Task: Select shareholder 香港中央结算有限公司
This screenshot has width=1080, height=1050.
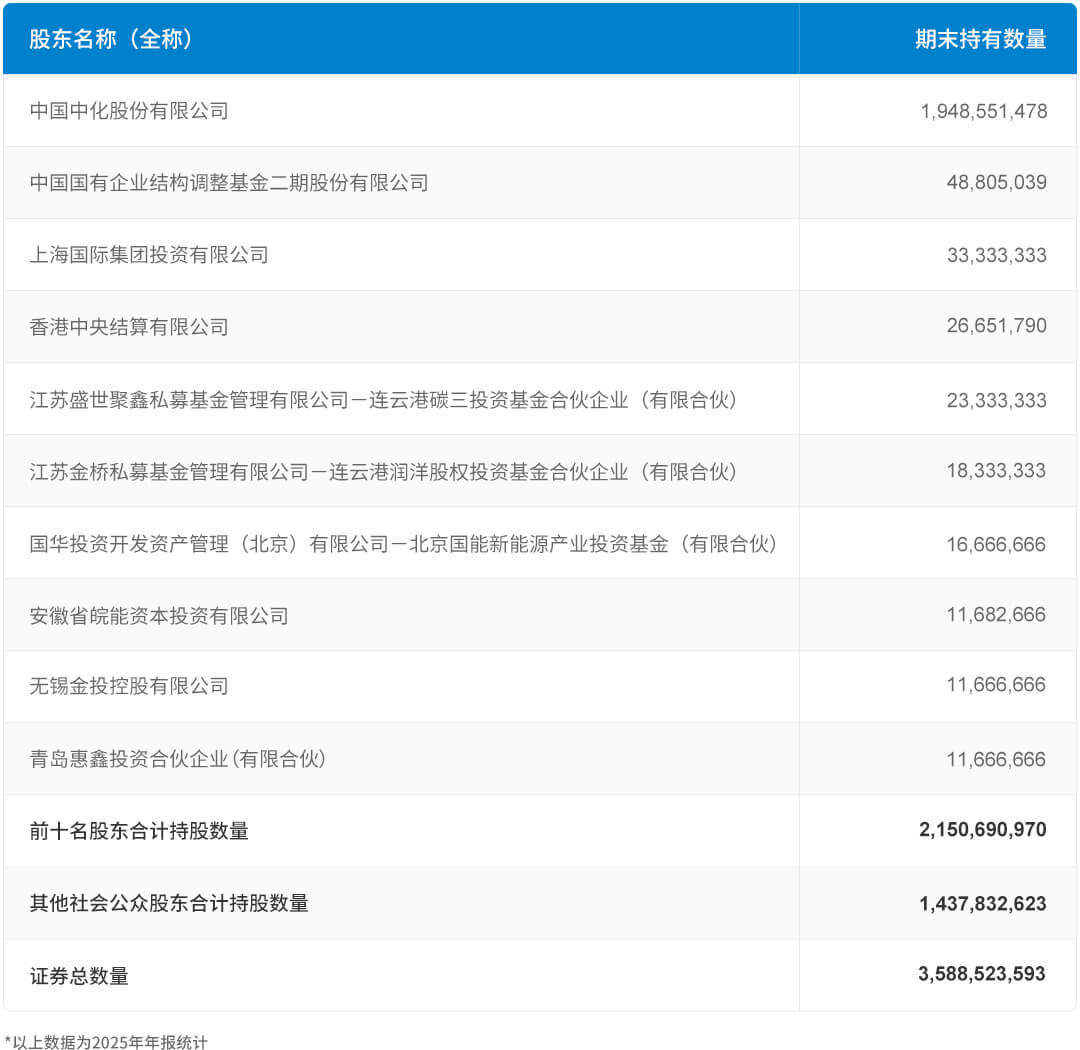Action: pyautogui.click(x=129, y=327)
